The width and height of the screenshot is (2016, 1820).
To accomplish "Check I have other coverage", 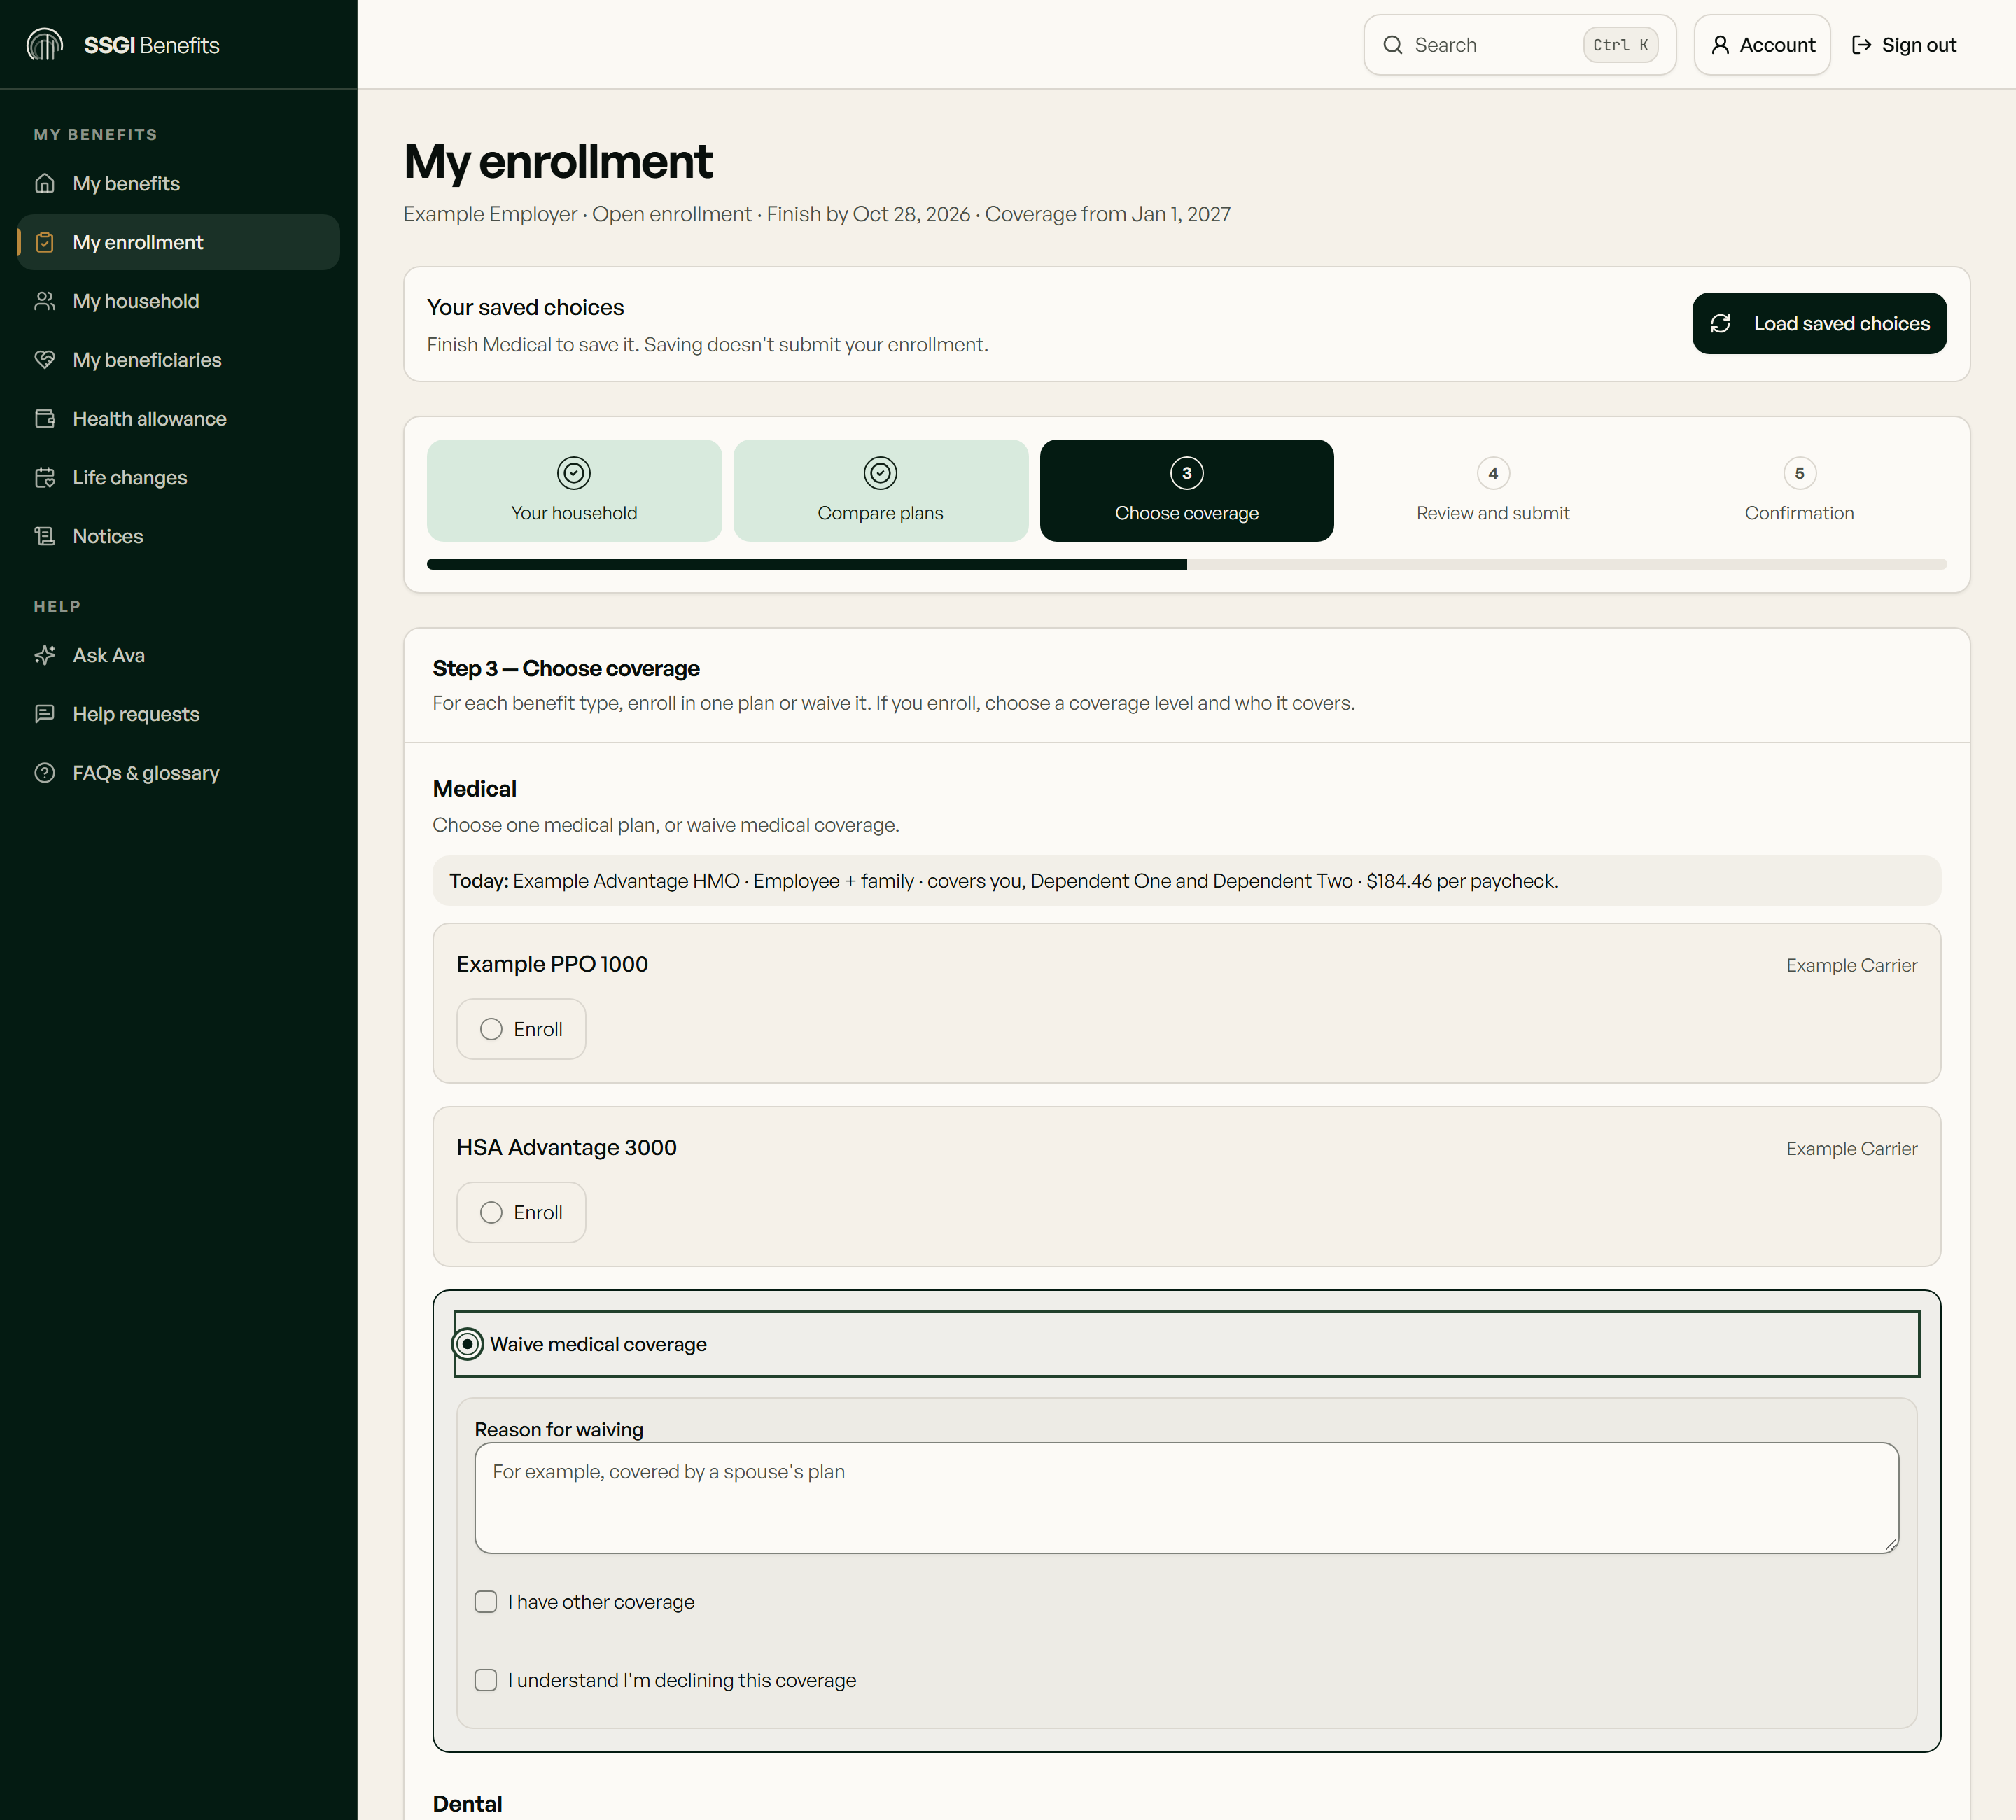I will tap(486, 1602).
